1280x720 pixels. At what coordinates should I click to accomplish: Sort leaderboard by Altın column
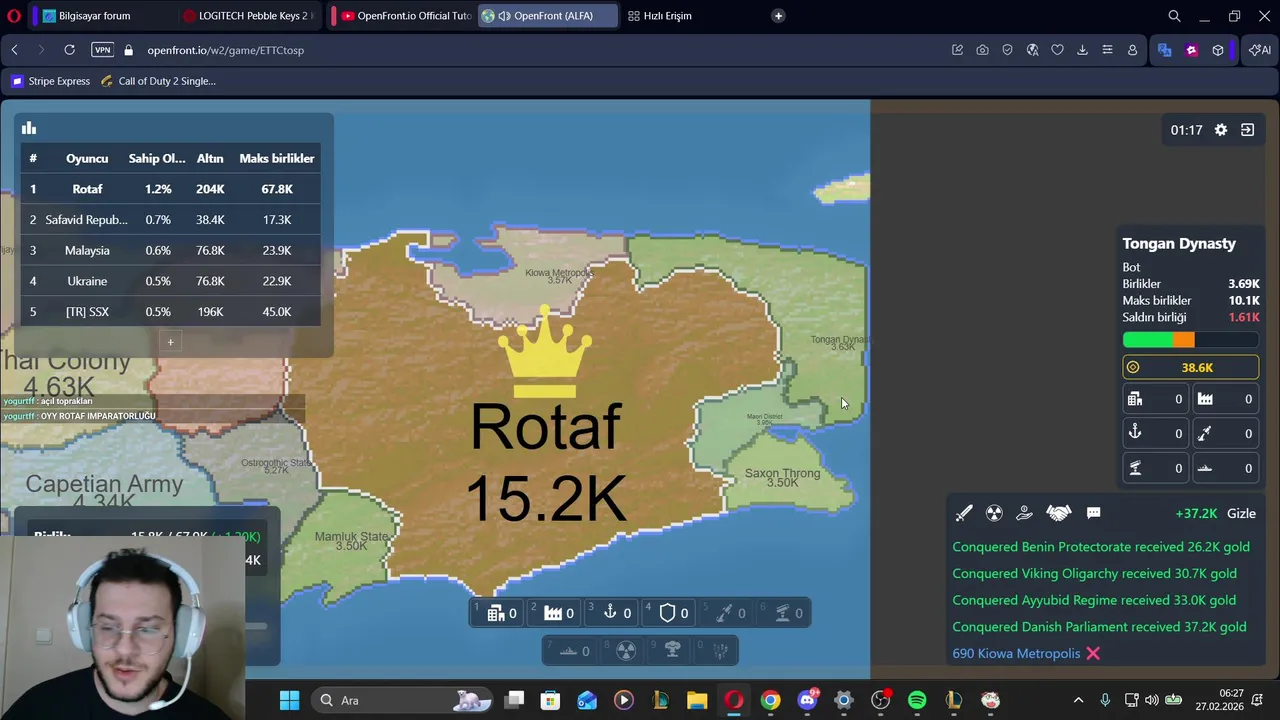pyautogui.click(x=210, y=158)
